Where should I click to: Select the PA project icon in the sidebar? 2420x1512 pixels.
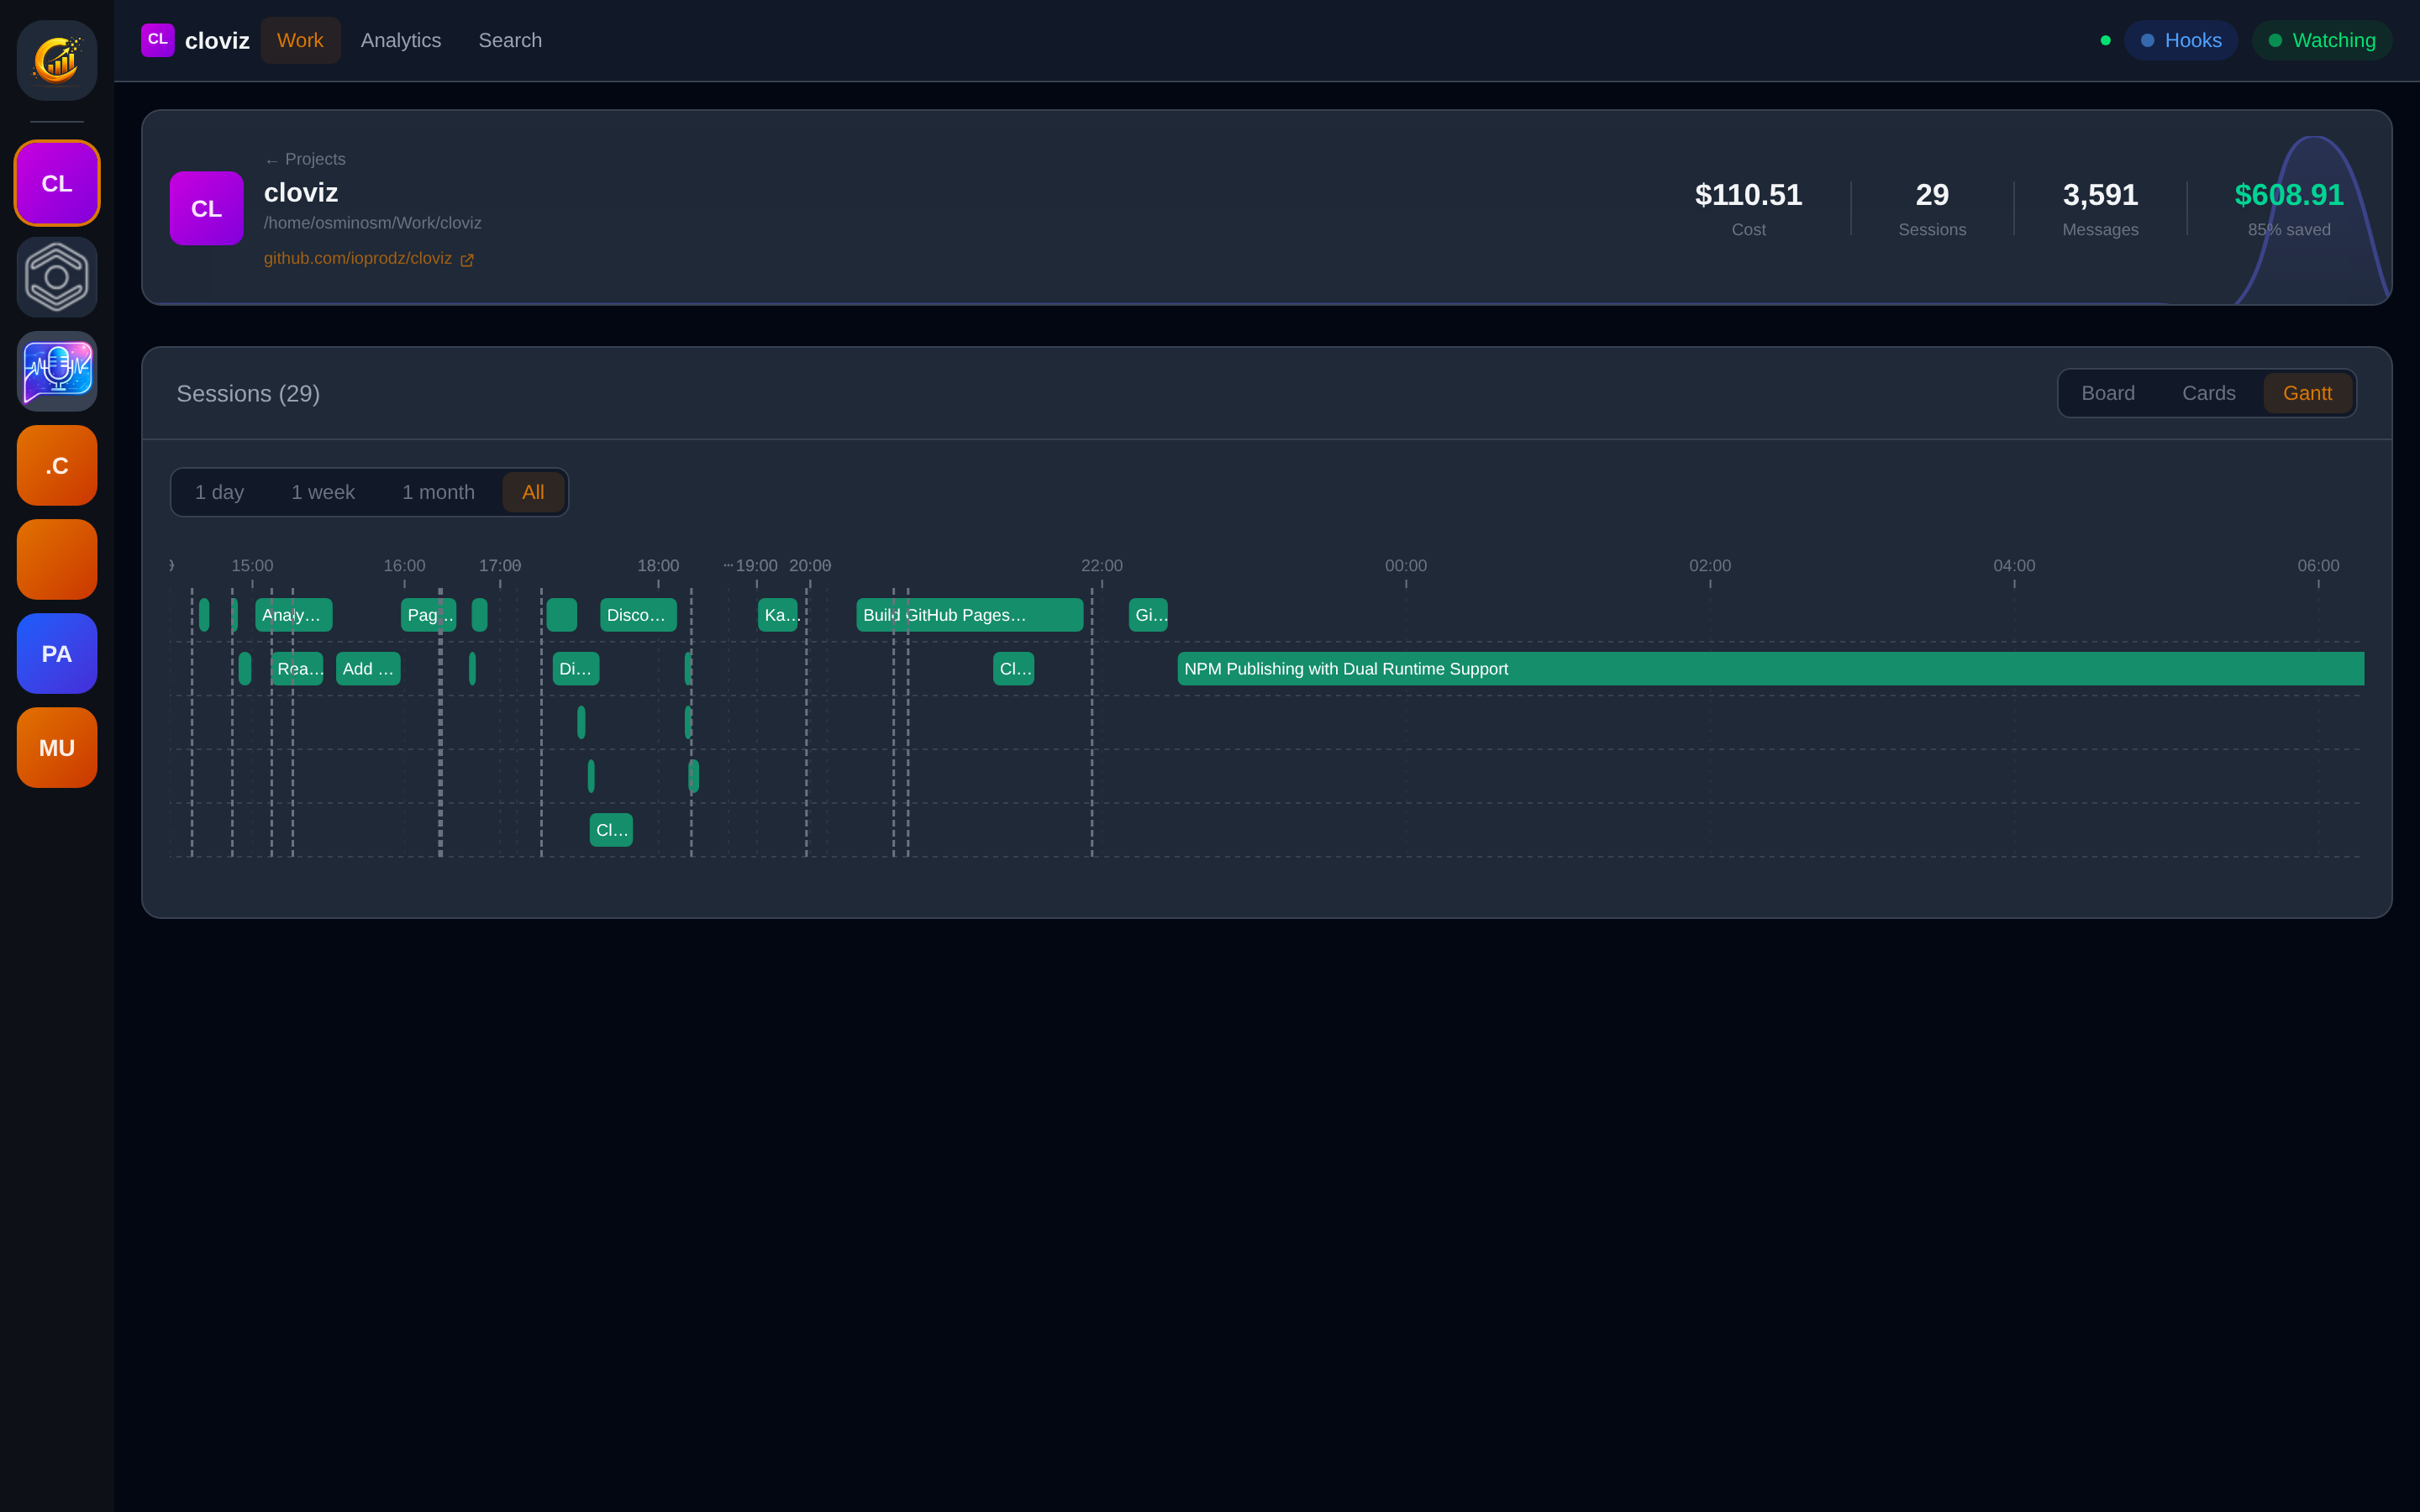[x=57, y=653]
